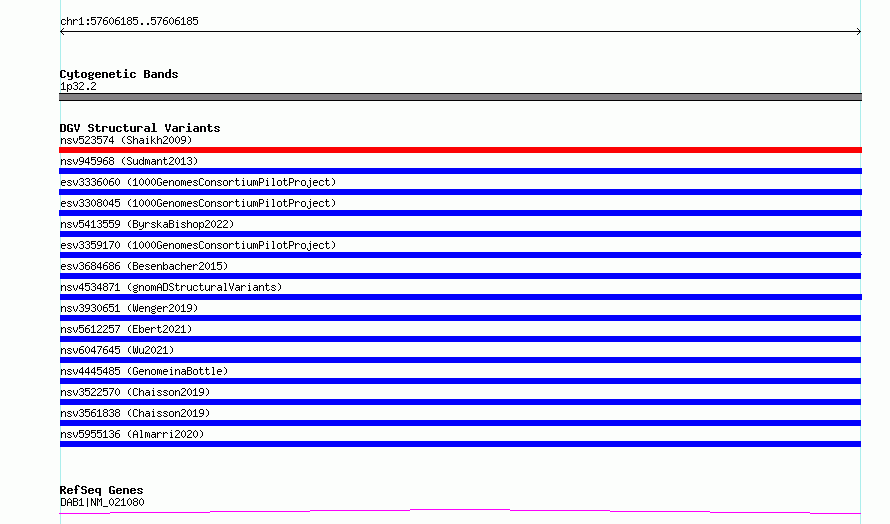The width and height of the screenshot is (890, 524).
Task: Open nsv523574 (Shaikh2009) variant label
Action: [126, 140]
